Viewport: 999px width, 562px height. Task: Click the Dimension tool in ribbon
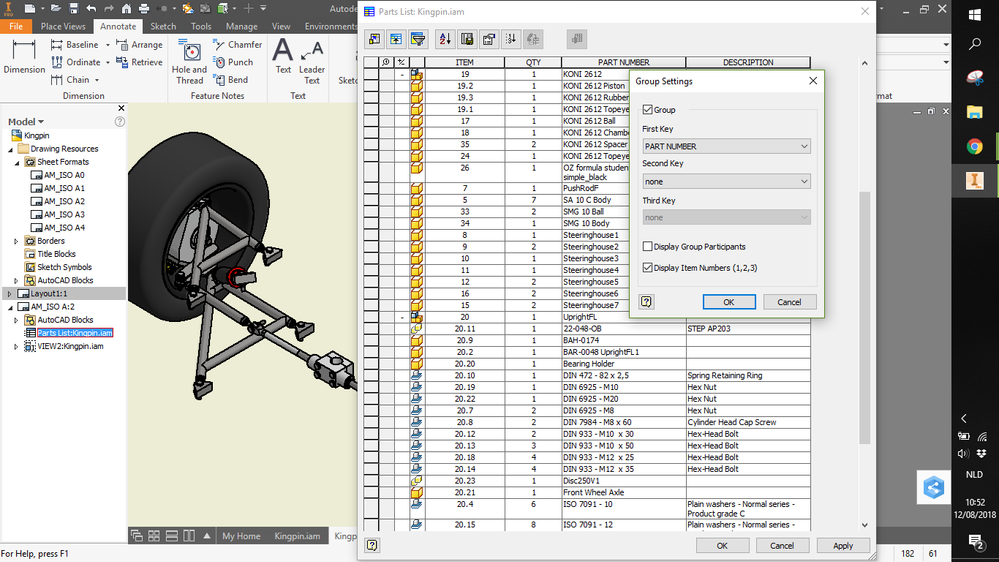coord(24,57)
